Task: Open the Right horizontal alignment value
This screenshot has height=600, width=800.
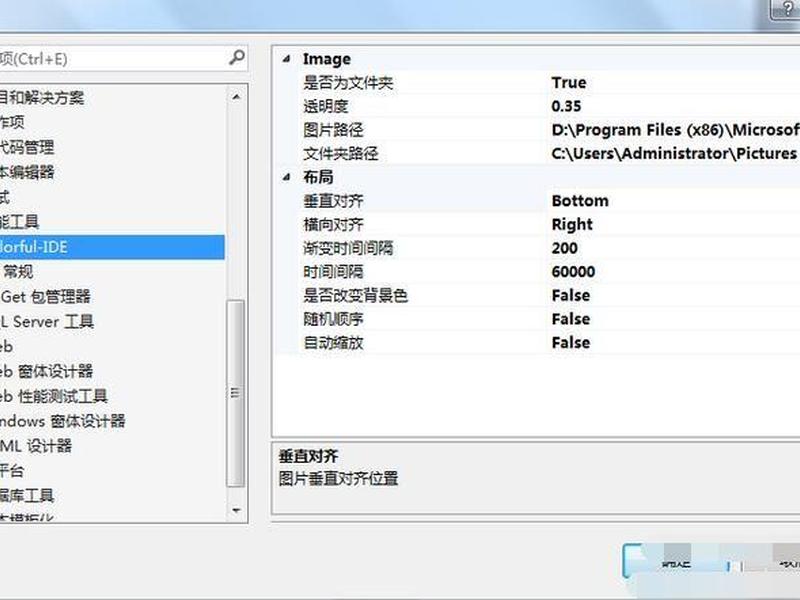Action: tap(572, 224)
